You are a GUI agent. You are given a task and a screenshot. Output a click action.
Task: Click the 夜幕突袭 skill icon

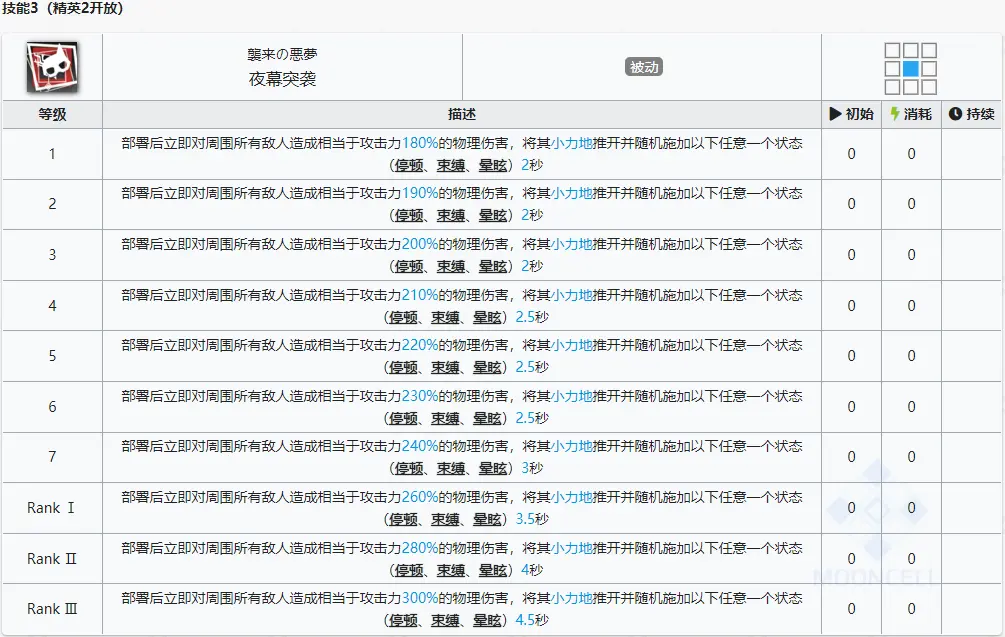[x=52, y=67]
